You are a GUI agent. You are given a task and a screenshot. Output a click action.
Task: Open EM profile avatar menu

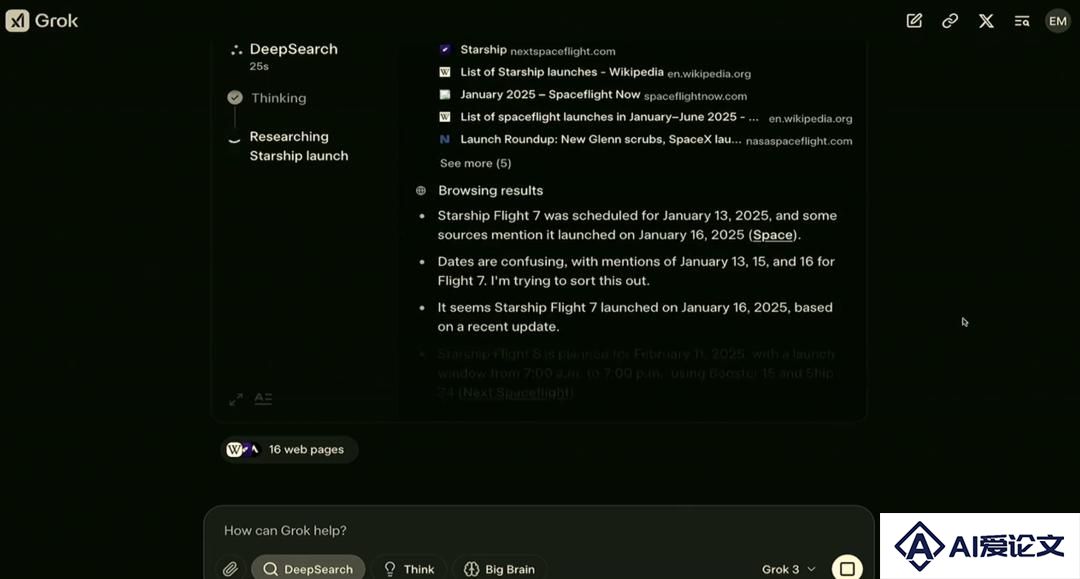point(1057,21)
